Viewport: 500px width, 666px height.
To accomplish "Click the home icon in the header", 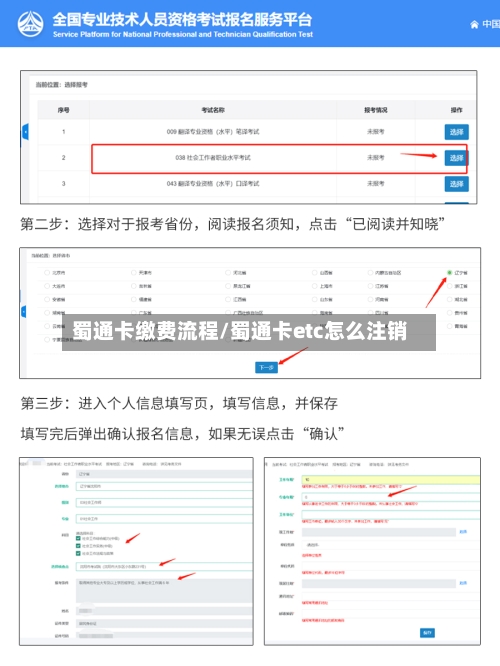I will coord(475,25).
